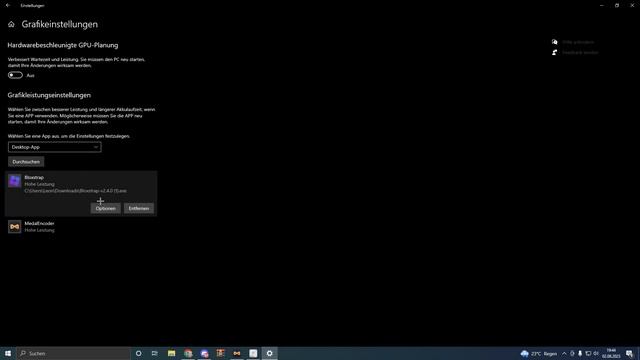Click the microphone tray icon
The image size is (640, 360).
click(x=580, y=353)
